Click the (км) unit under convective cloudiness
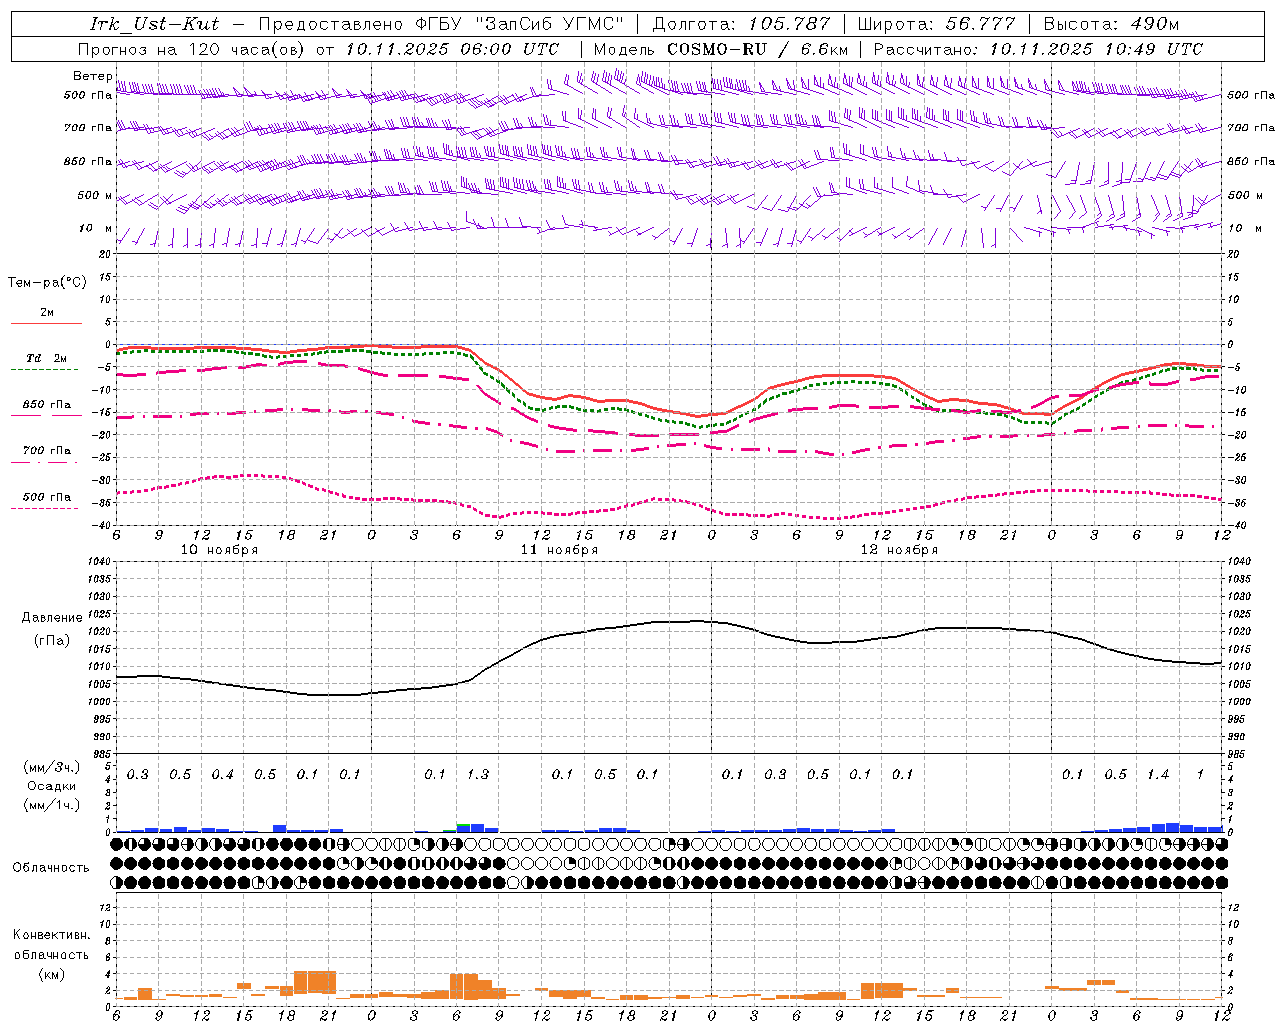The image size is (1280, 1024). pyautogui.click(x=52, y=974)
